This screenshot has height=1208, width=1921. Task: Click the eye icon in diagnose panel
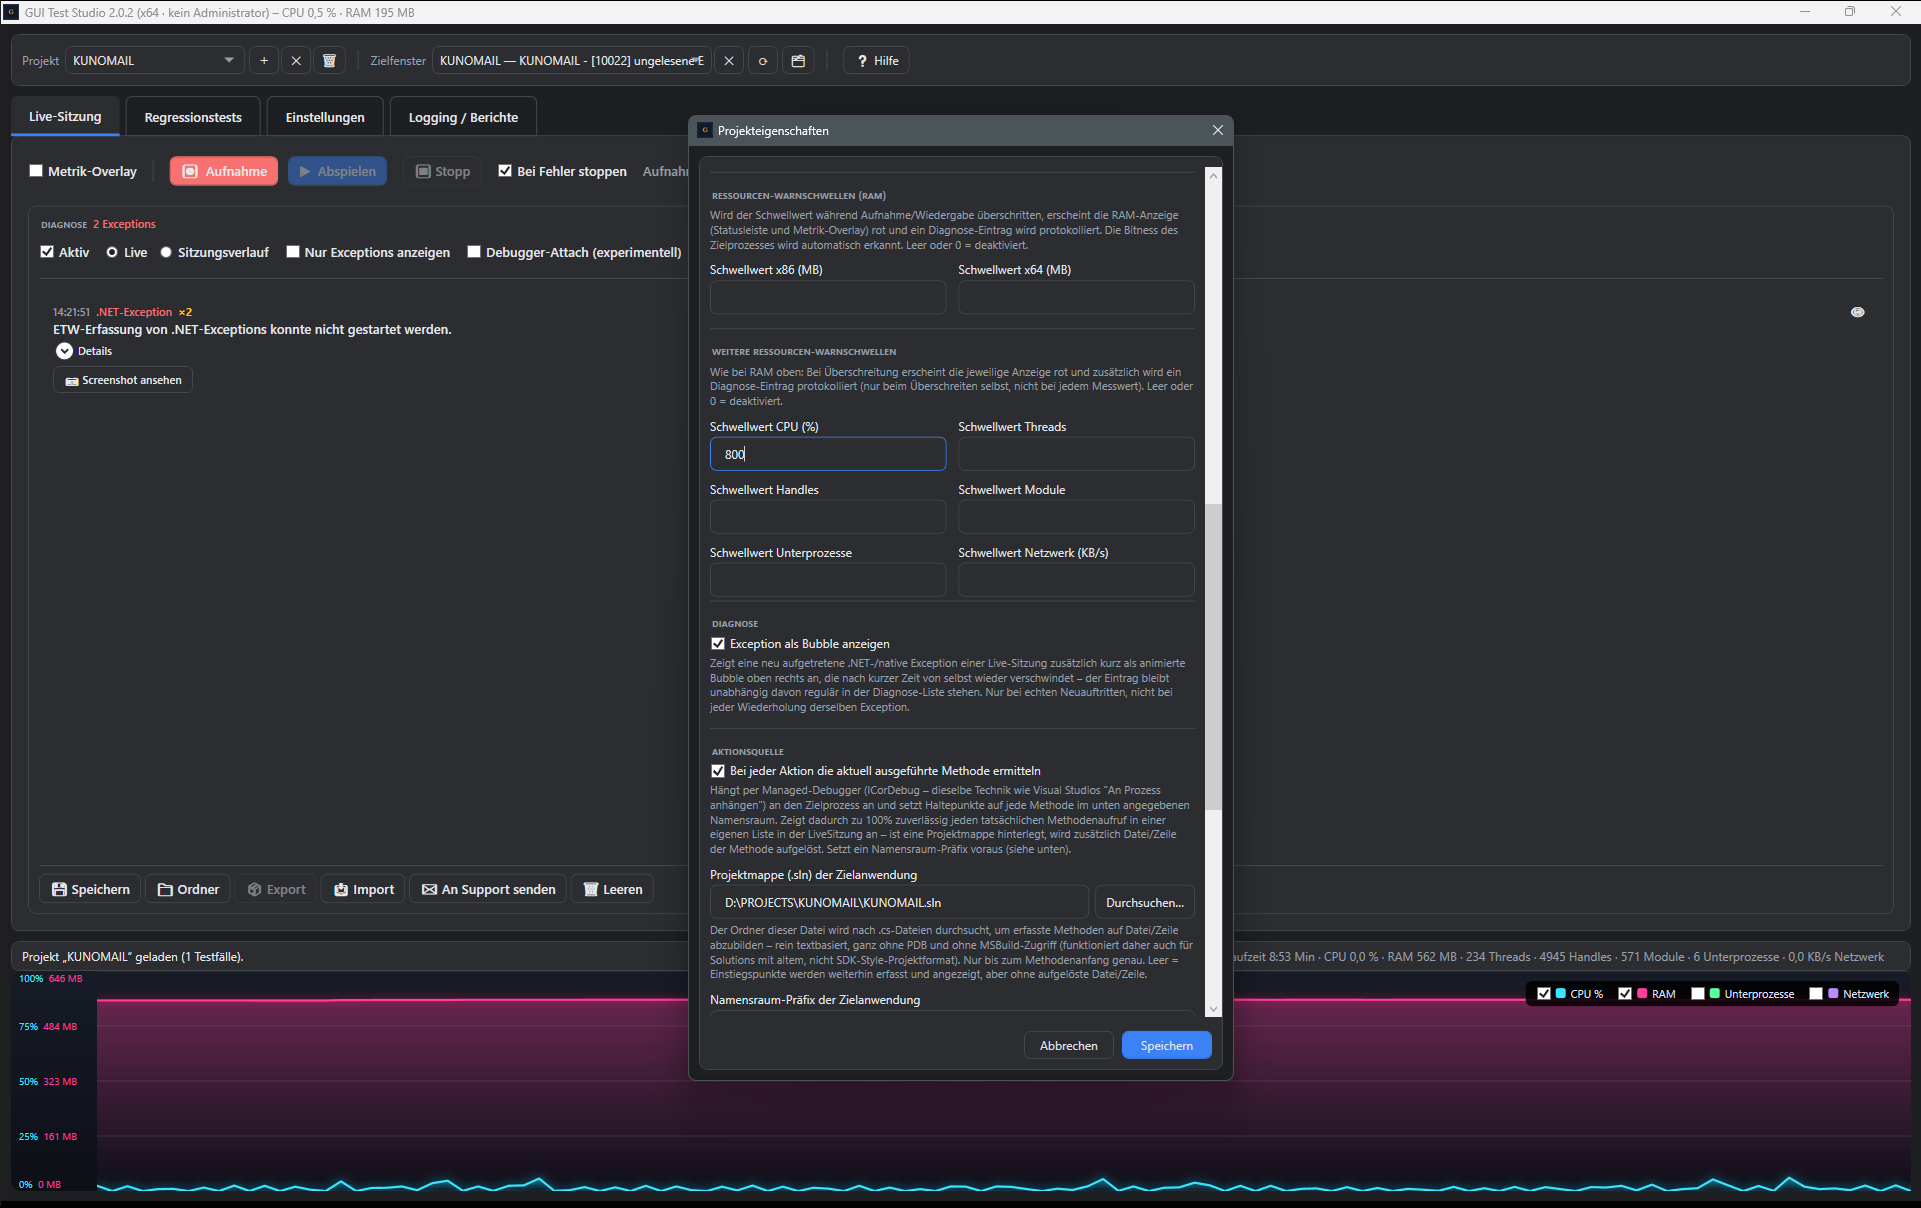1858,312
